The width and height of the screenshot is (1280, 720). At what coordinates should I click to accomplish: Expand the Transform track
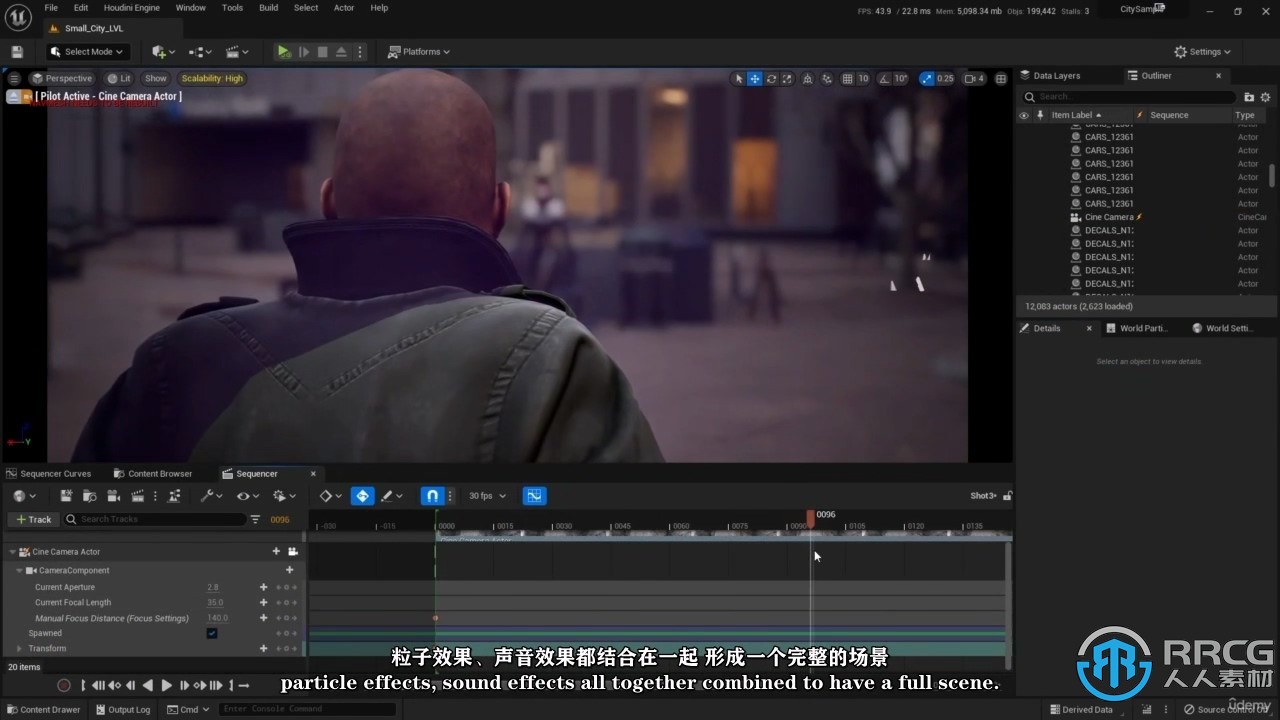(x=19, y=649)
